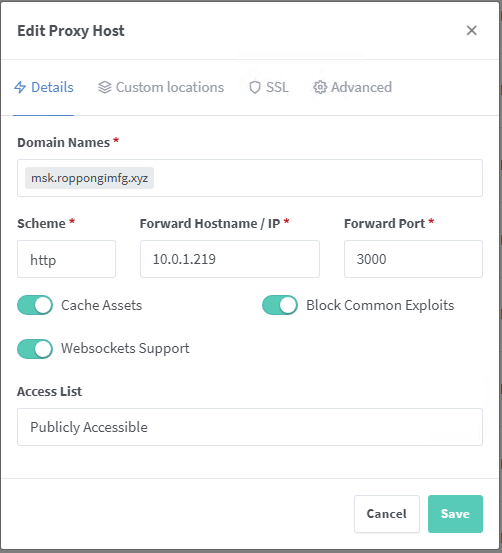Click the layers icon for Custom locations
This screenshot has height=553, width=502.
tap(104, 87)
